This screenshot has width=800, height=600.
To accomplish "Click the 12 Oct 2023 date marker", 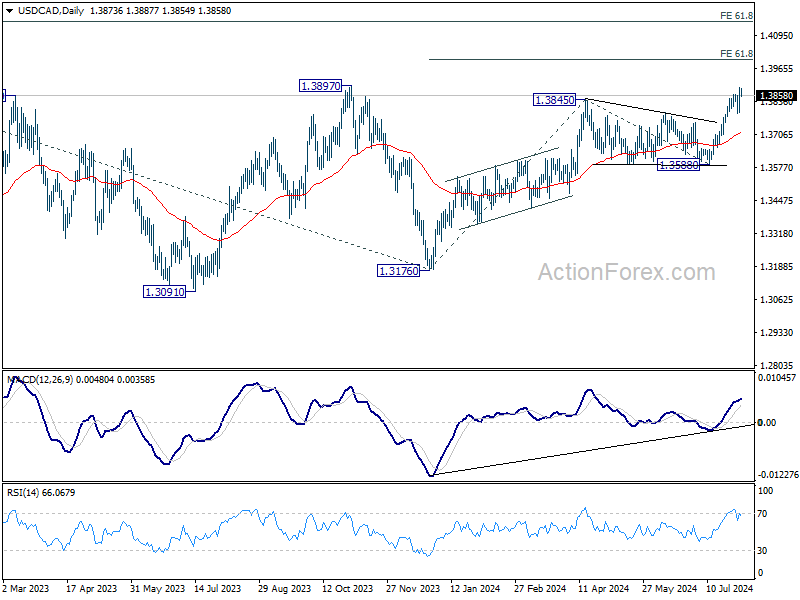I will 346,590.
